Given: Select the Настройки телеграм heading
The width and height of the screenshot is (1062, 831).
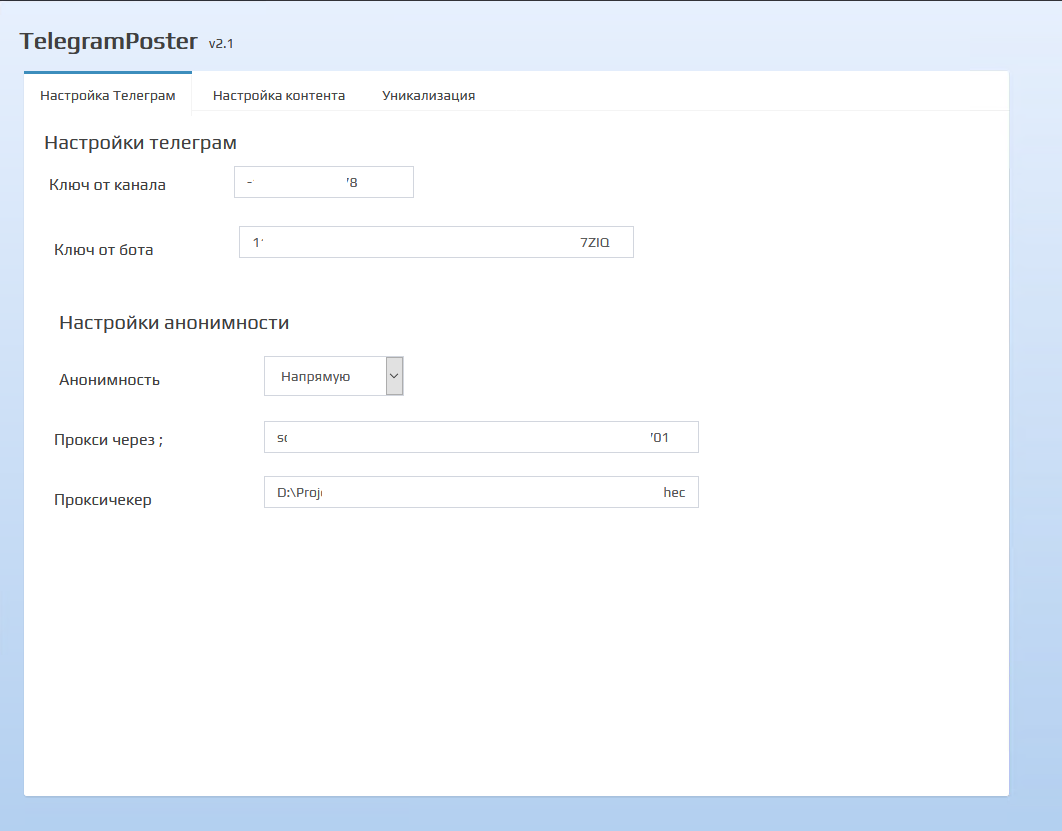Looking at the screenshot, I should click(140, 142).
